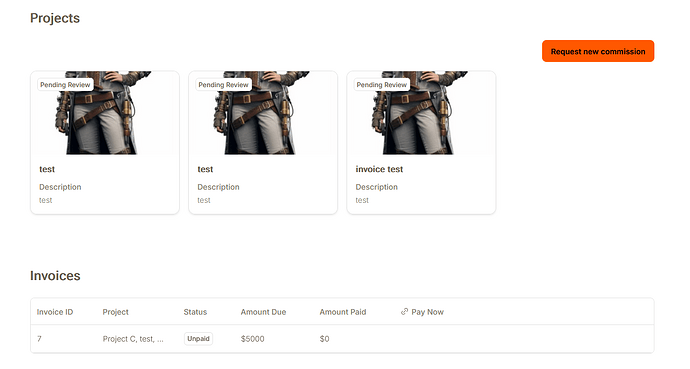690x369 pixels.
Task: Select invoice row with ID 7
Action: pyautogui.click(x=342, y=339)
